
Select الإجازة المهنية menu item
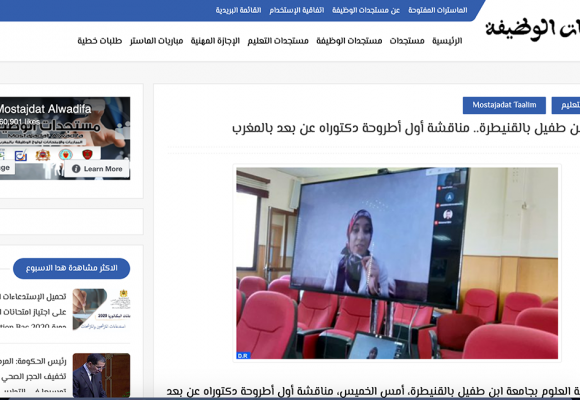tap(215, 41)
